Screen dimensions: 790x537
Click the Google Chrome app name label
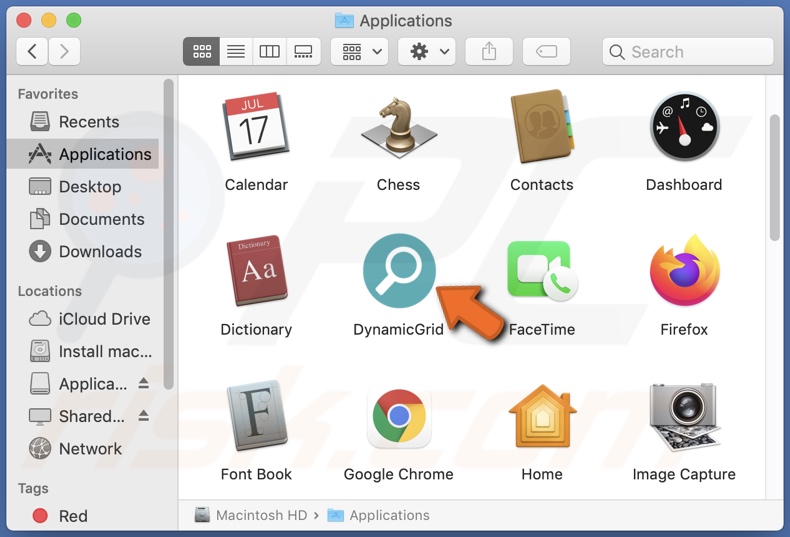pyautogui.click(x=399, y=474)
